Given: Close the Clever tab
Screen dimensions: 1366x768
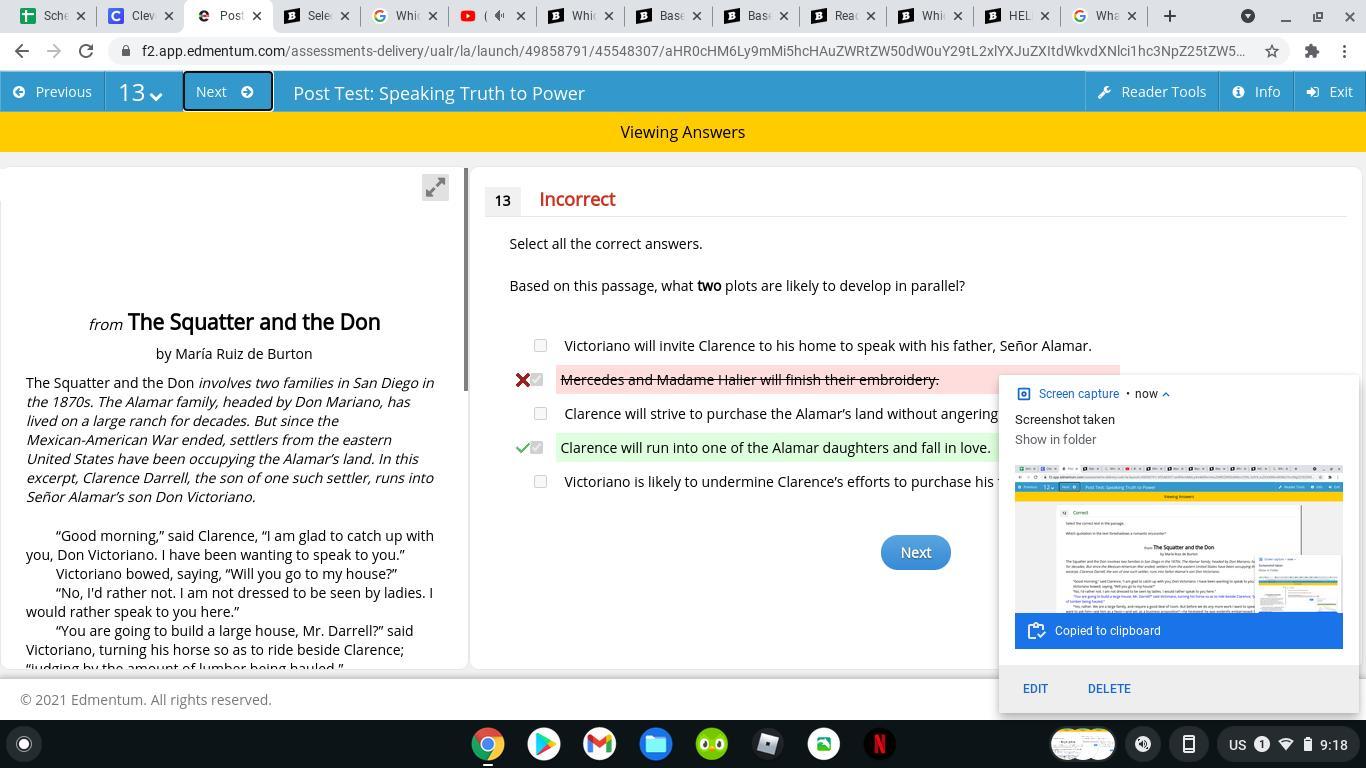Looking at the screenshot, I should (169, 16).
